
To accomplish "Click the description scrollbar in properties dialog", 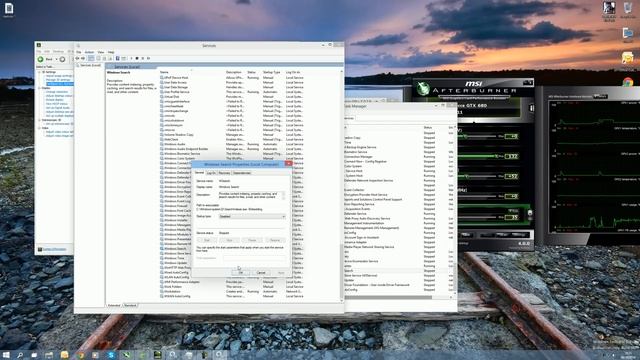I will (283, 196).
